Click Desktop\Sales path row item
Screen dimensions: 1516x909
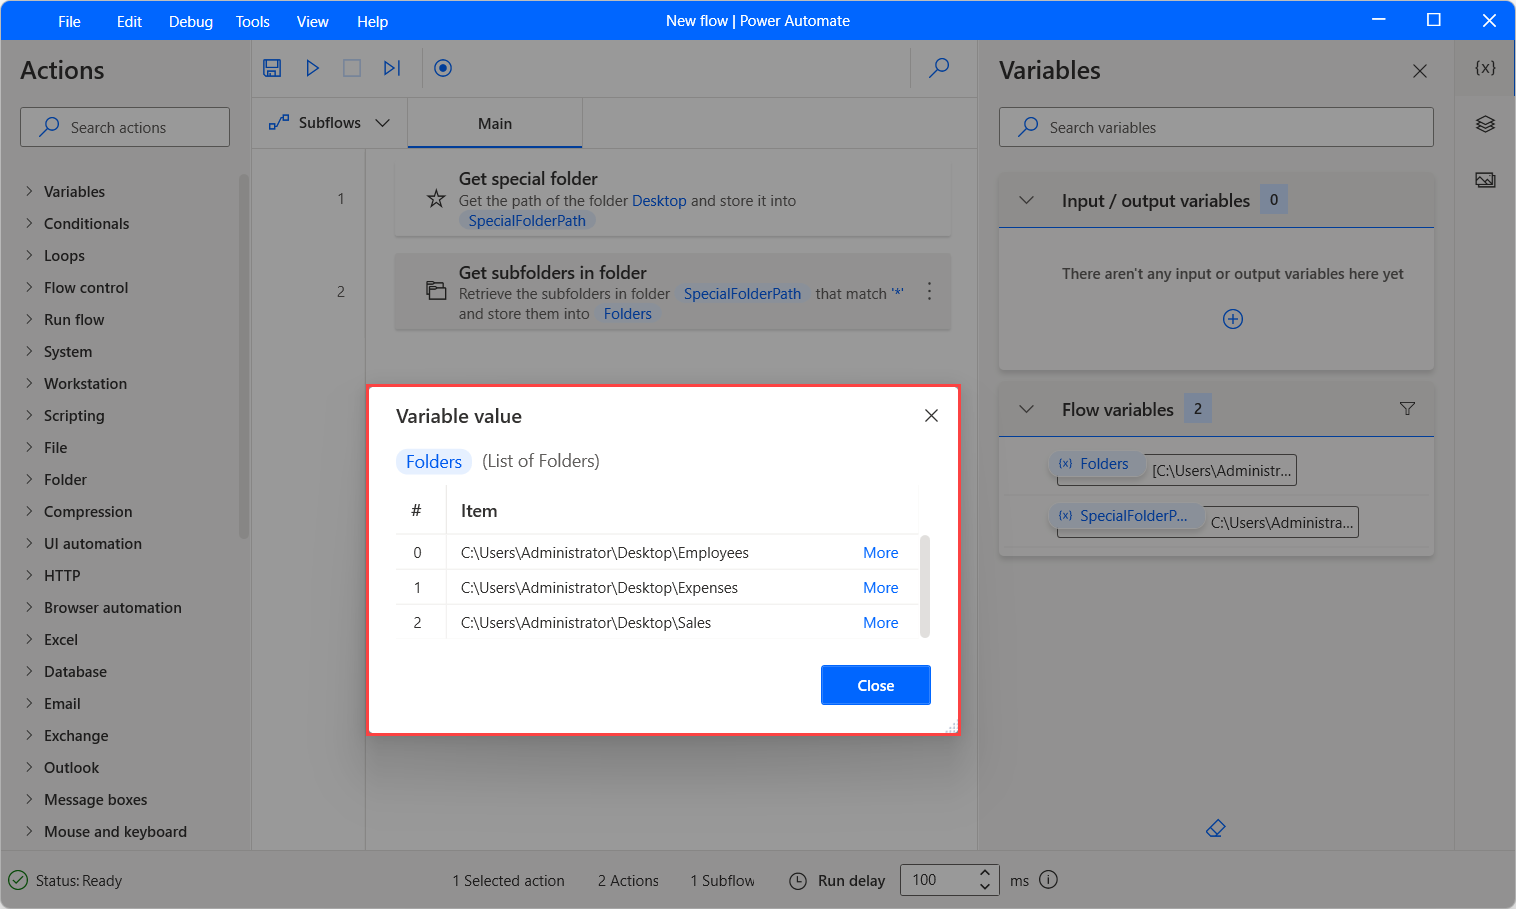coord(586,622)
